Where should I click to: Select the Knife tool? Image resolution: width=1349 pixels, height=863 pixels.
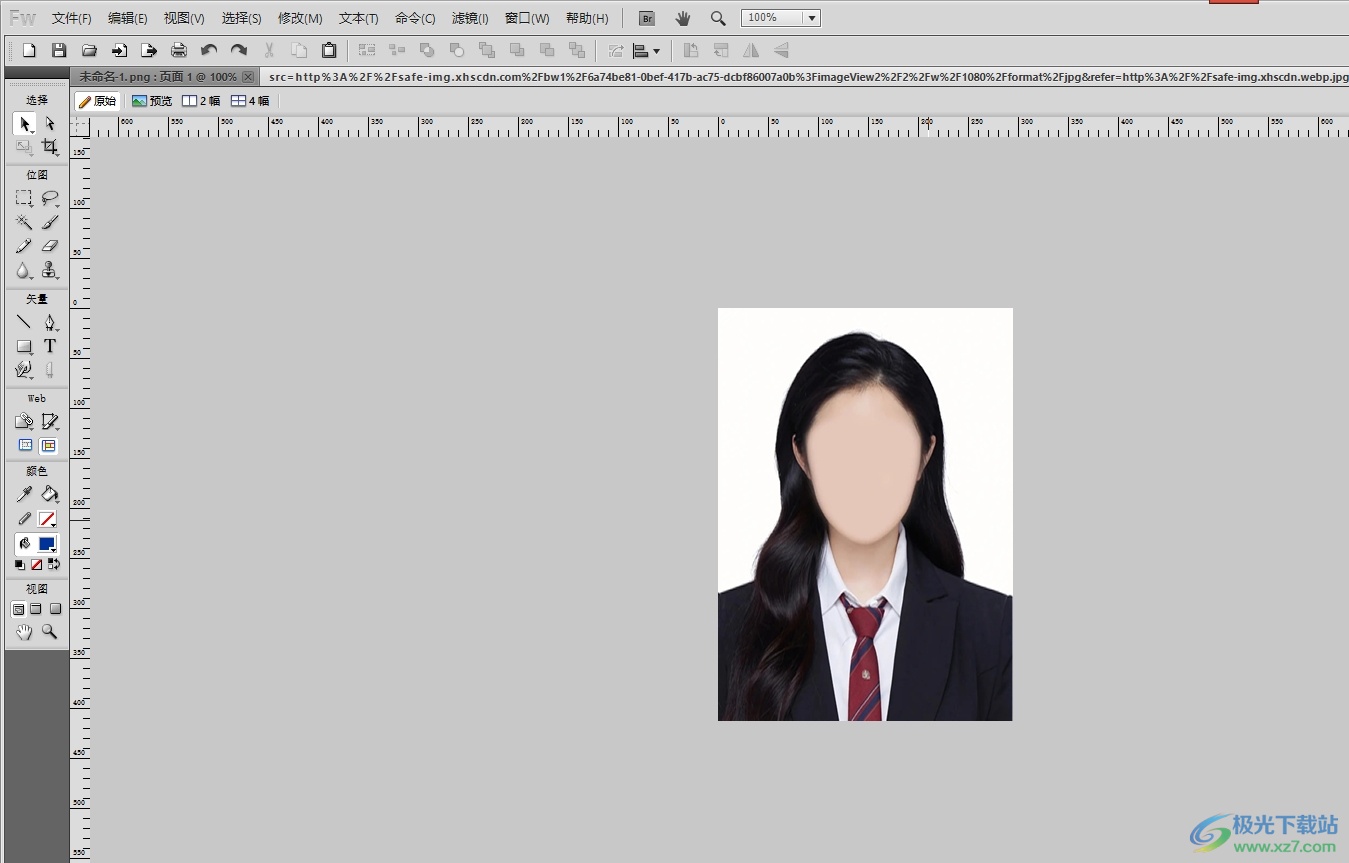[x=49, y=370]
